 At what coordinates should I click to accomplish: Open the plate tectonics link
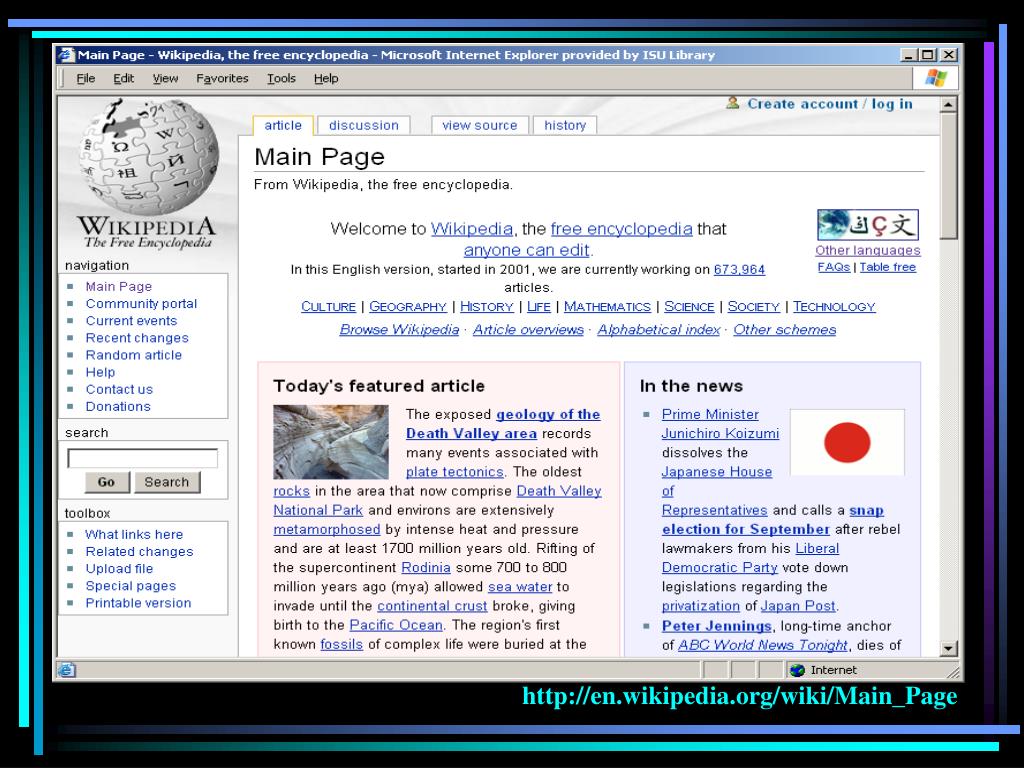(455, 472)
